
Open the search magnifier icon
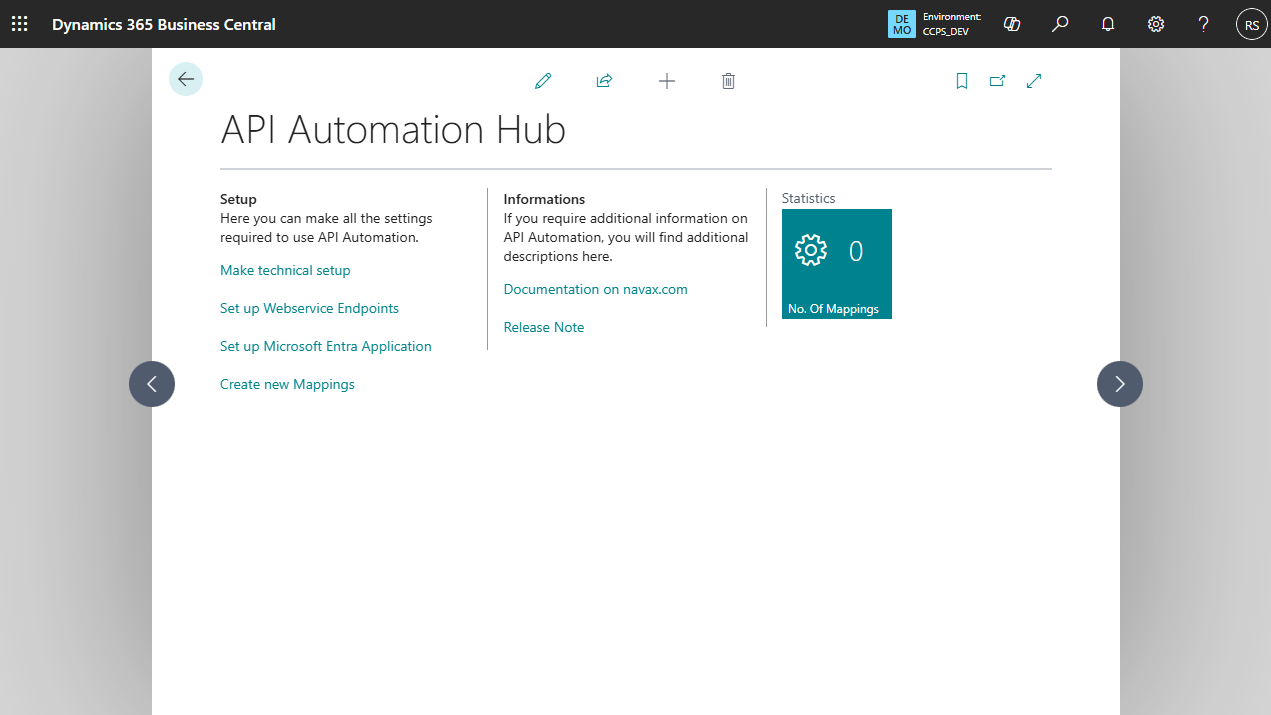point(1060,24)
